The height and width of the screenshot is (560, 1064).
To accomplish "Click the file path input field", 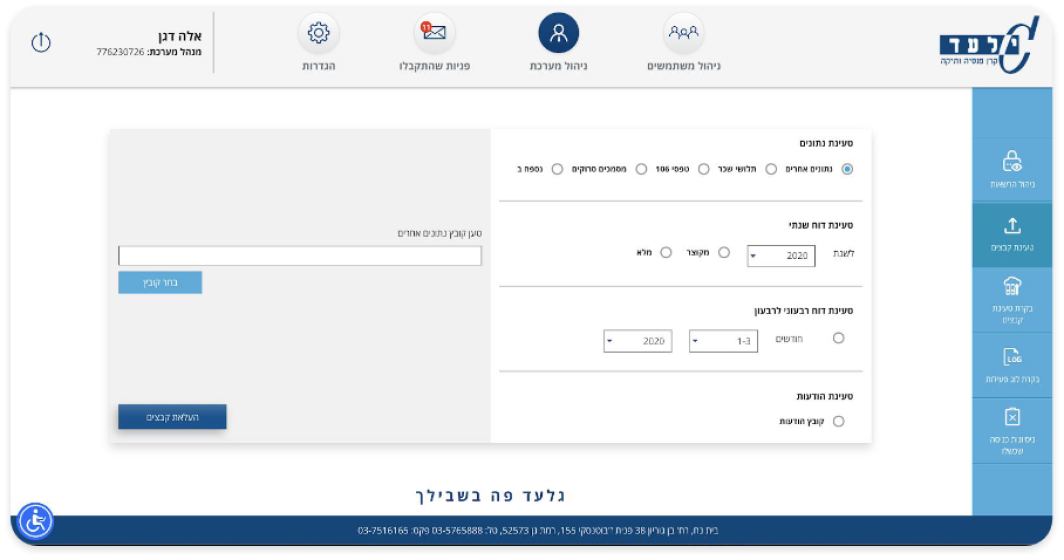I will 300,256.
